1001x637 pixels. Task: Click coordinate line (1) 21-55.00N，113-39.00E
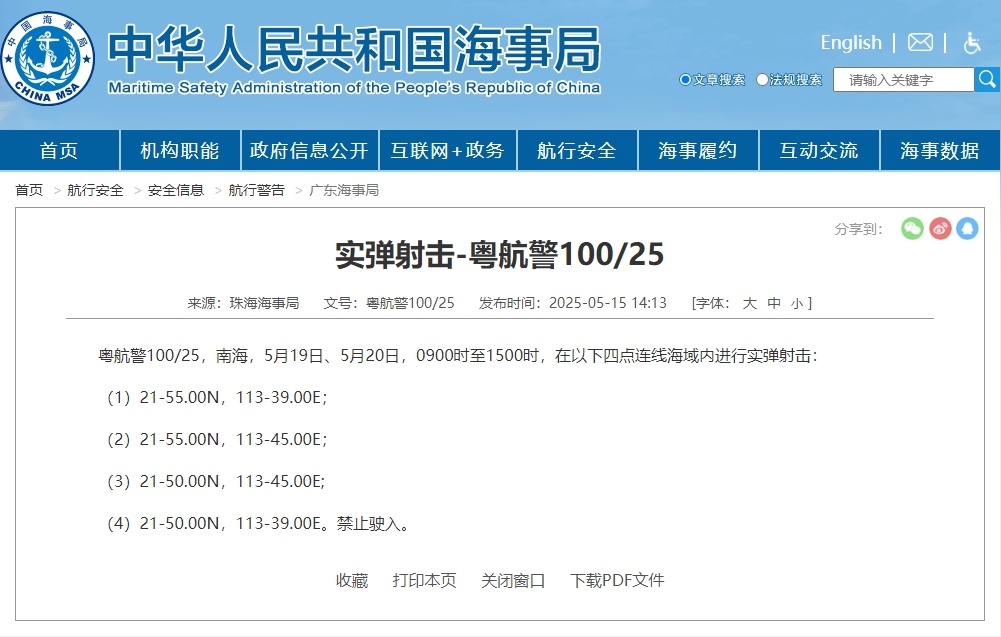pos(217,398)
